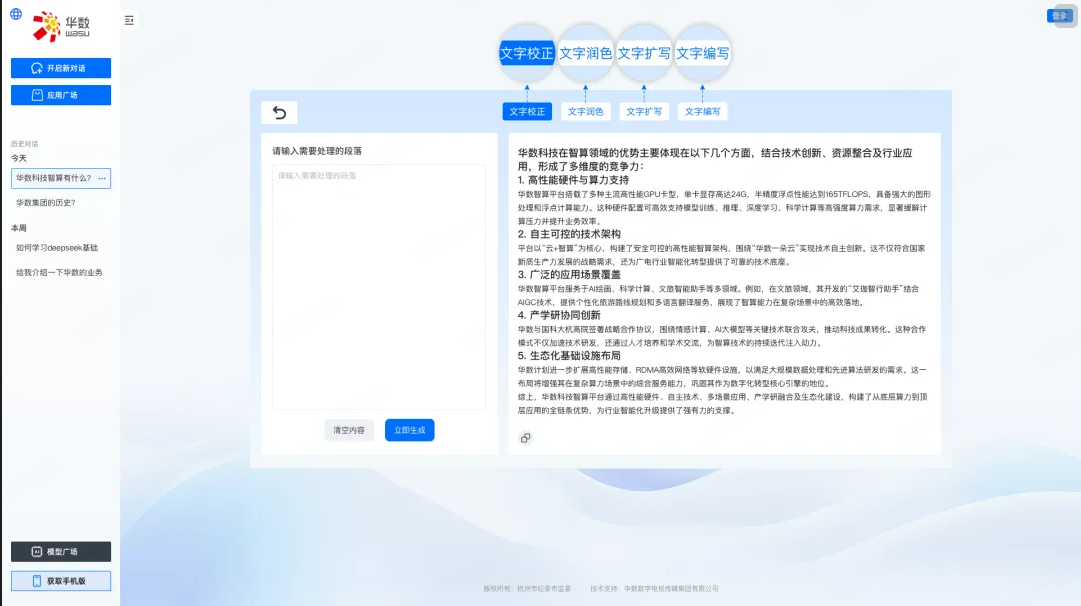
Task: Click 立即生成 to generate the result
Action: [x=410, y=430]
